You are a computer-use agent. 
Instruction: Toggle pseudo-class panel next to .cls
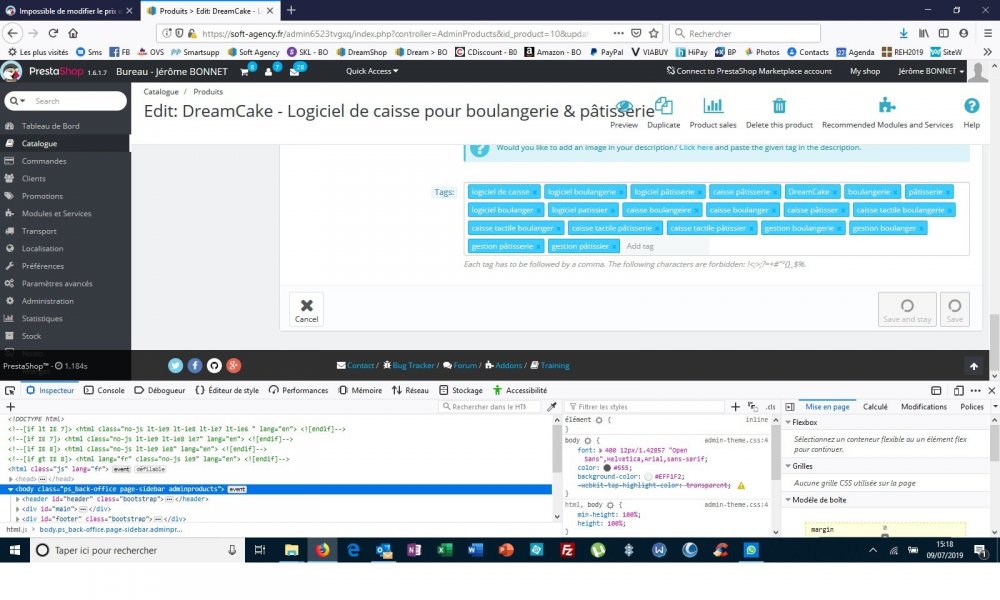pyautogui.click(x=753, y=406)
